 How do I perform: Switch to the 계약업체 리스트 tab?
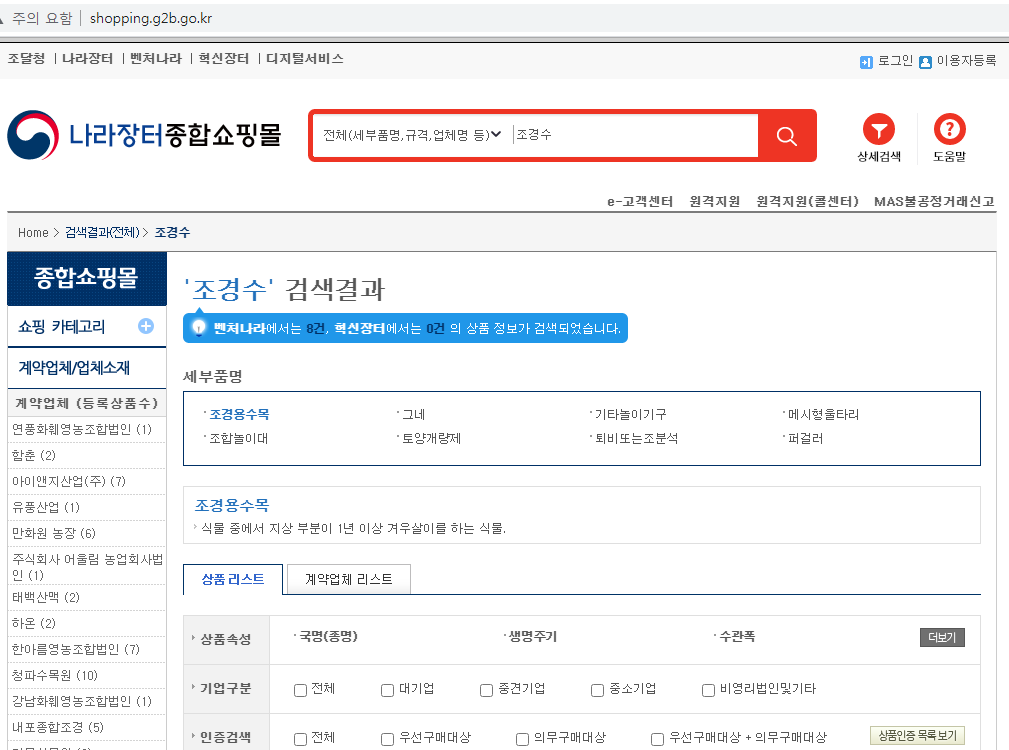pos(349,580)
